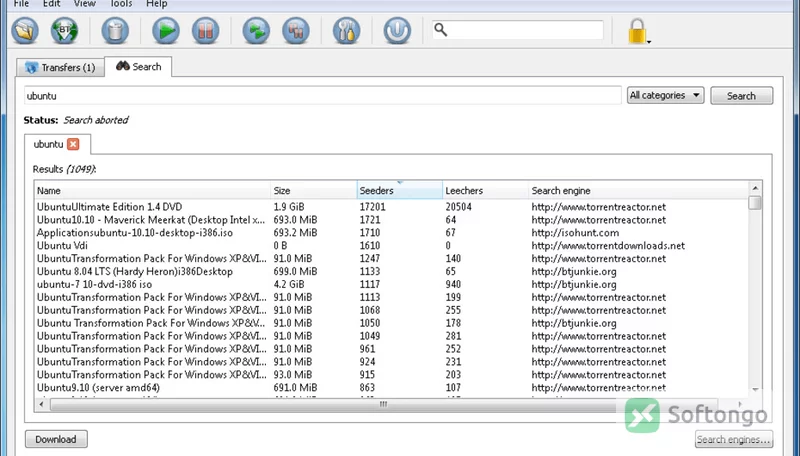Open the Help menu
The image size is (800, 456).
(156, 4)
